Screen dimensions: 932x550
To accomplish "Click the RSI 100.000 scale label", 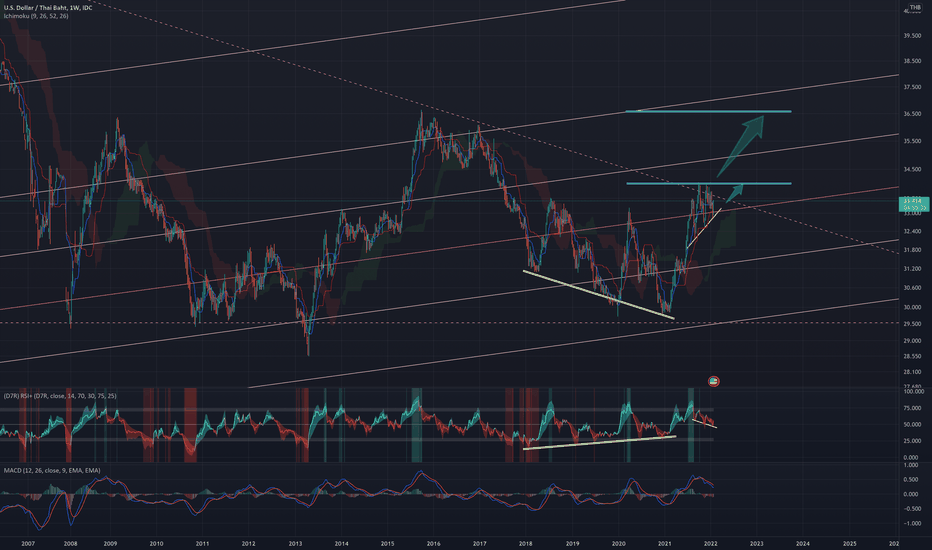I will coord(914,391).
